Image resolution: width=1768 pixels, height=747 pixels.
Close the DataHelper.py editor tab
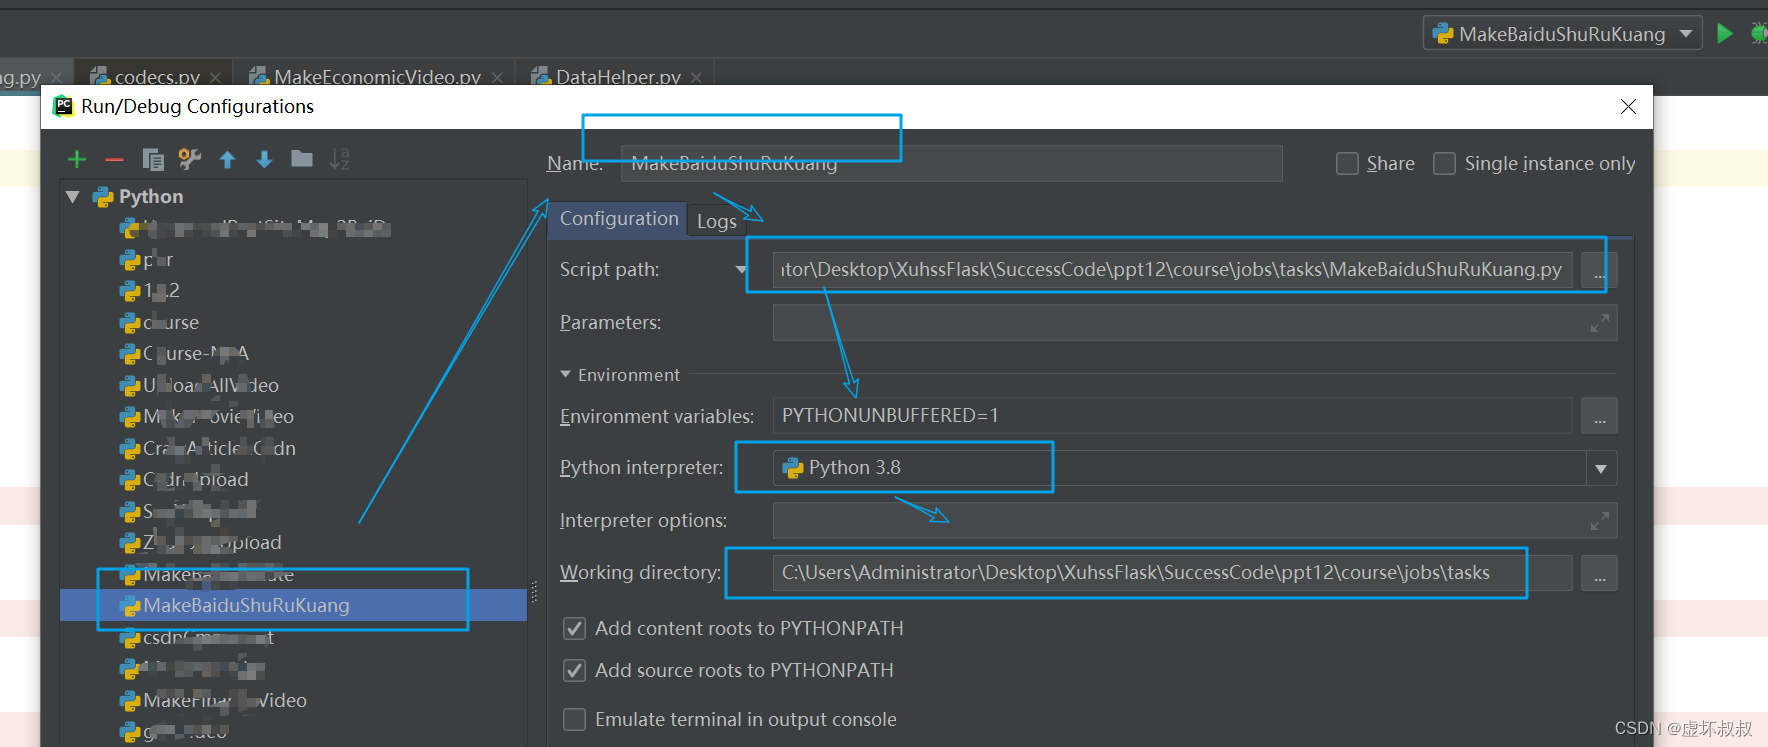coord(696,77)
